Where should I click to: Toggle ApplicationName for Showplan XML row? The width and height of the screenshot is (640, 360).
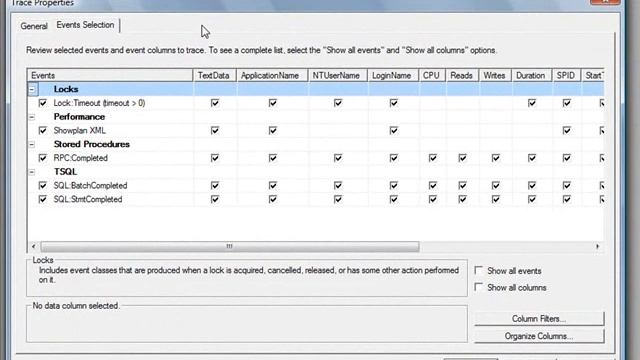[x=273, y=131]
